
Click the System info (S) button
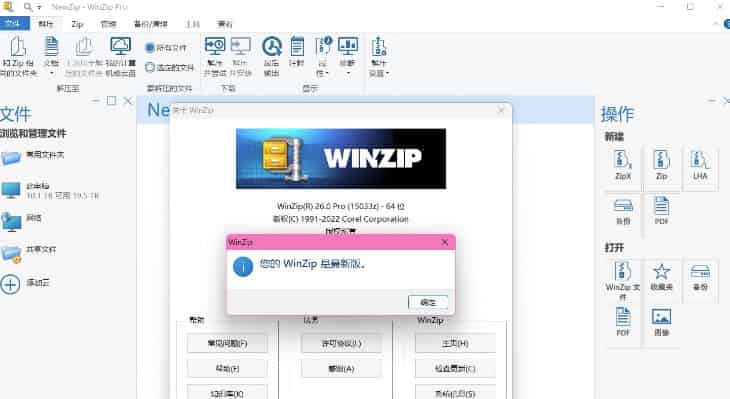(455, 392)
